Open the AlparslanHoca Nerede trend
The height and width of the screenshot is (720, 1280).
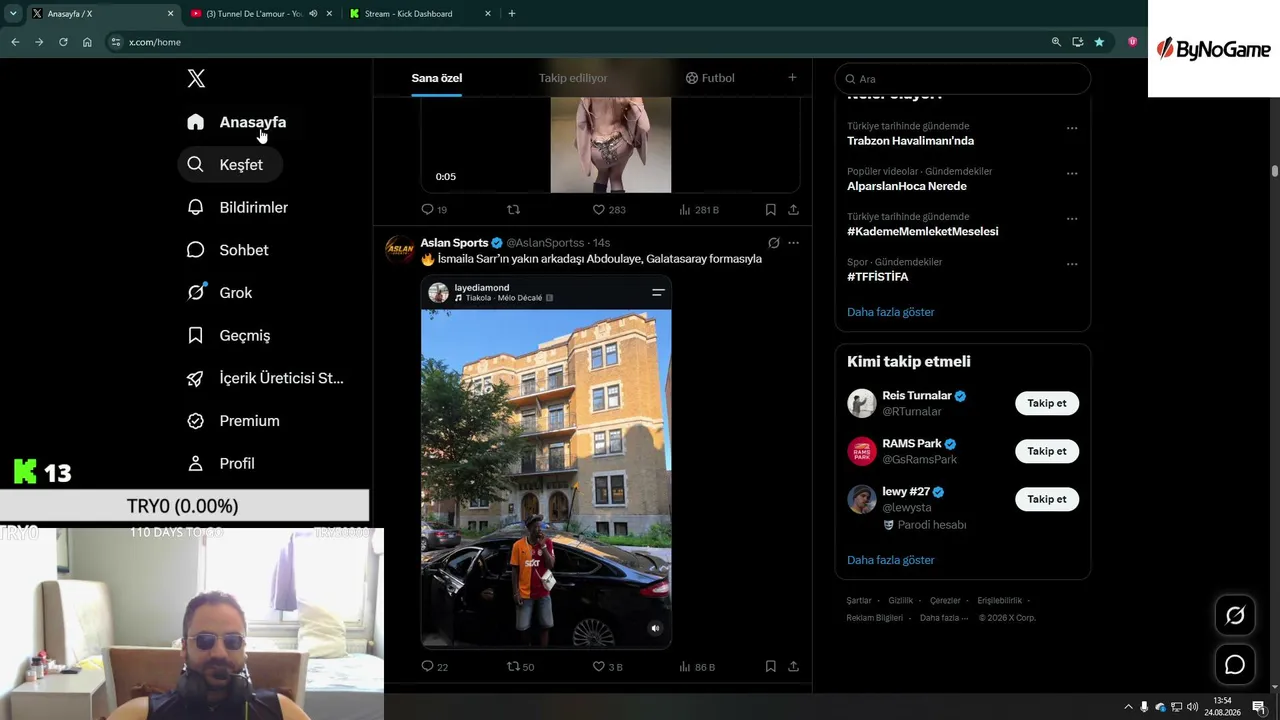click(x=907, y=186)
